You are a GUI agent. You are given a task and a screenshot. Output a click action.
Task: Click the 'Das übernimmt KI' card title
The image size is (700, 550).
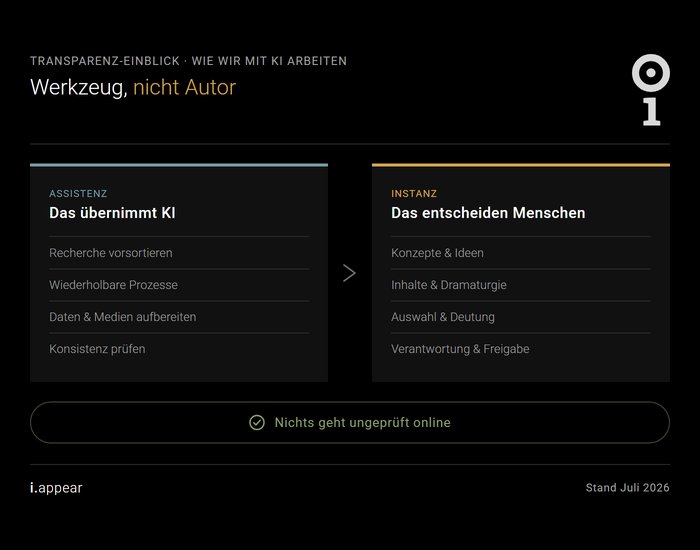112,213
